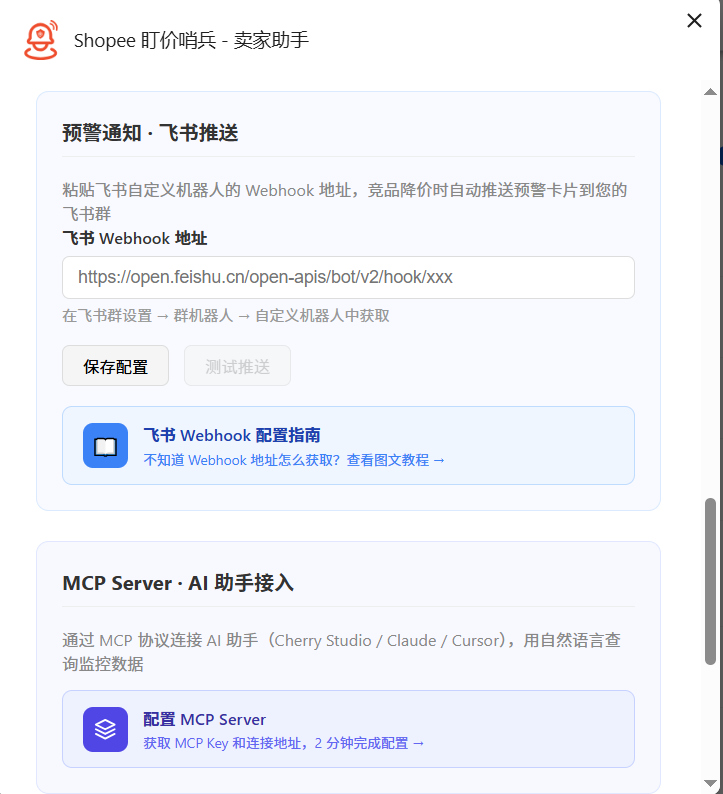The width and height of the screenshot is (723, 794).
Task: Click the purple MCP layers icon
Action: click(105, 729)
